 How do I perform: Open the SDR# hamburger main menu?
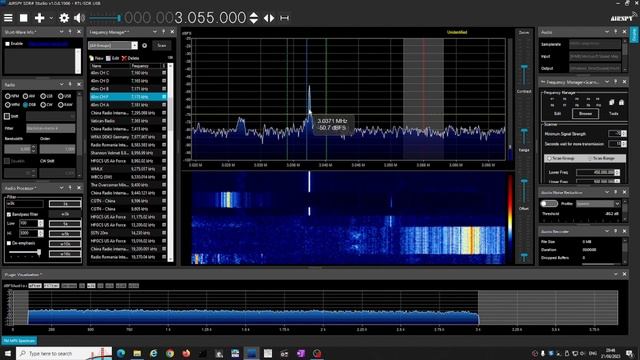click(8, 18)
